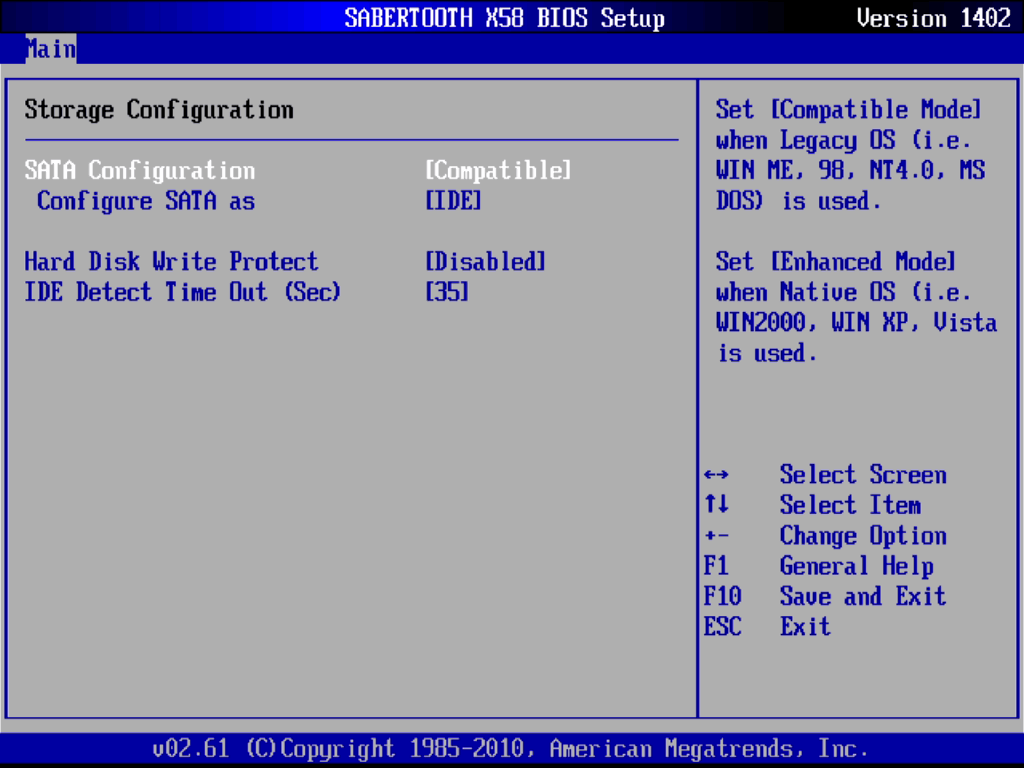Screen dimensions: 1024x768
Task: Click Exit legend text
Action: [x=805, y=626]
